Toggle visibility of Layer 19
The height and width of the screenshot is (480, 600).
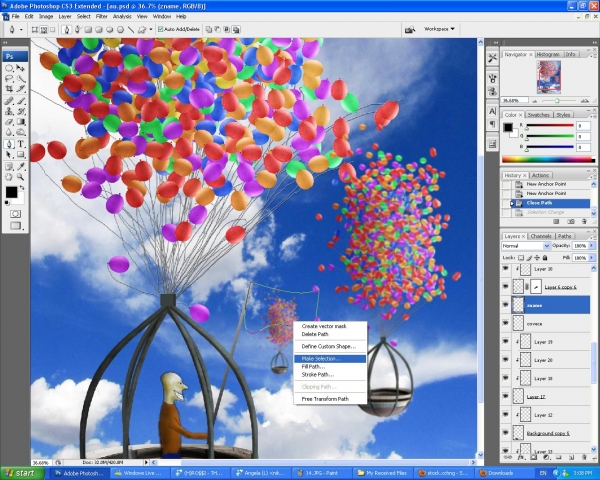point(506,342)
